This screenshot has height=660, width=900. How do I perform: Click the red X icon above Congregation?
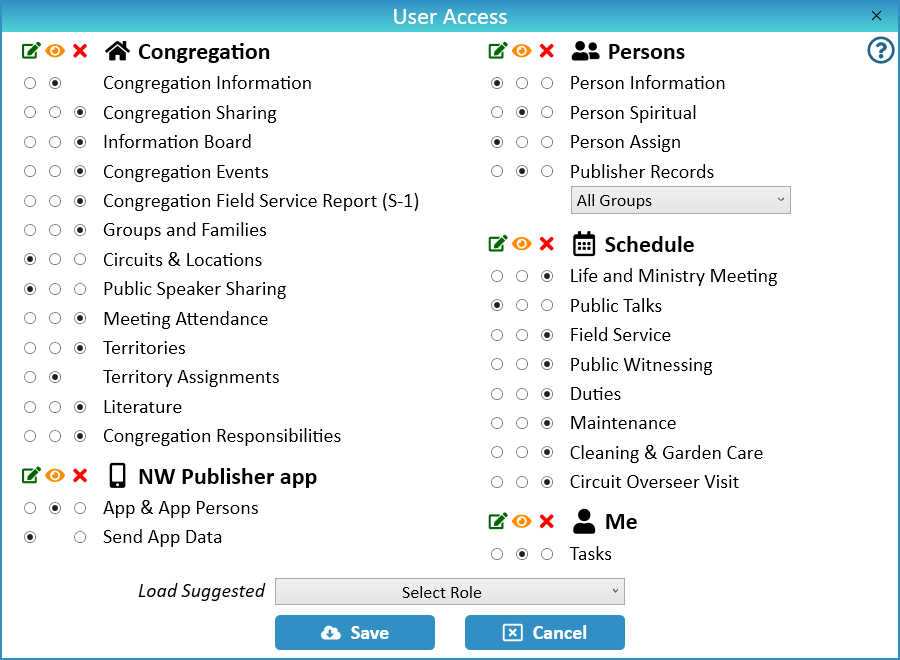80,51
